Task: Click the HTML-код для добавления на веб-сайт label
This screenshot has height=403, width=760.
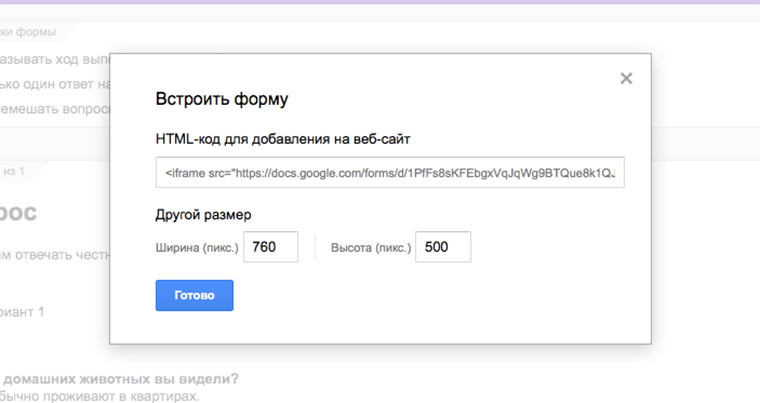Action: (283, 139)
